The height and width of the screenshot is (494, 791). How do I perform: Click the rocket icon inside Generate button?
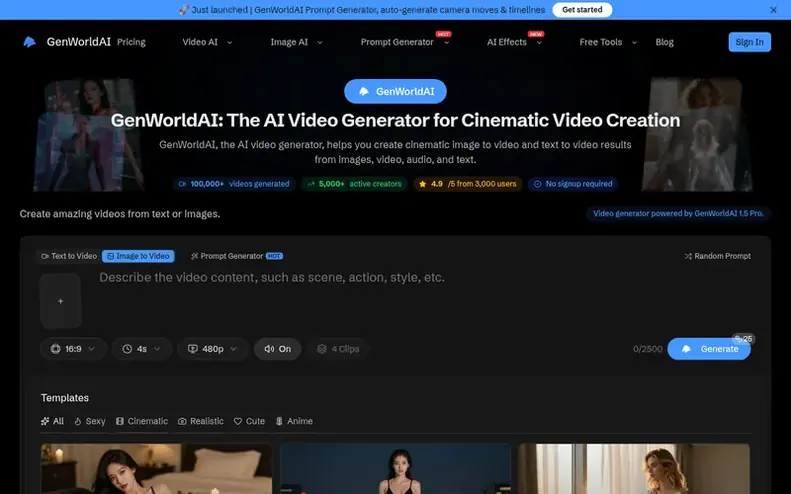(687, 349)
